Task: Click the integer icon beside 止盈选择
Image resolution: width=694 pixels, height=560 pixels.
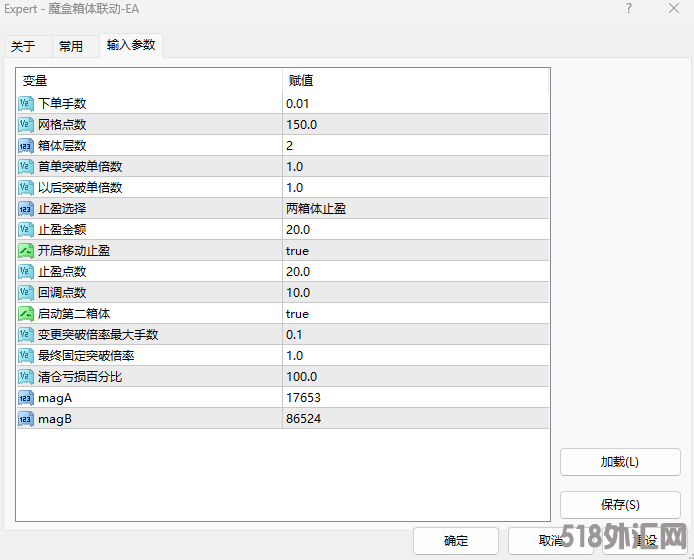Action: tap(26, 209)
